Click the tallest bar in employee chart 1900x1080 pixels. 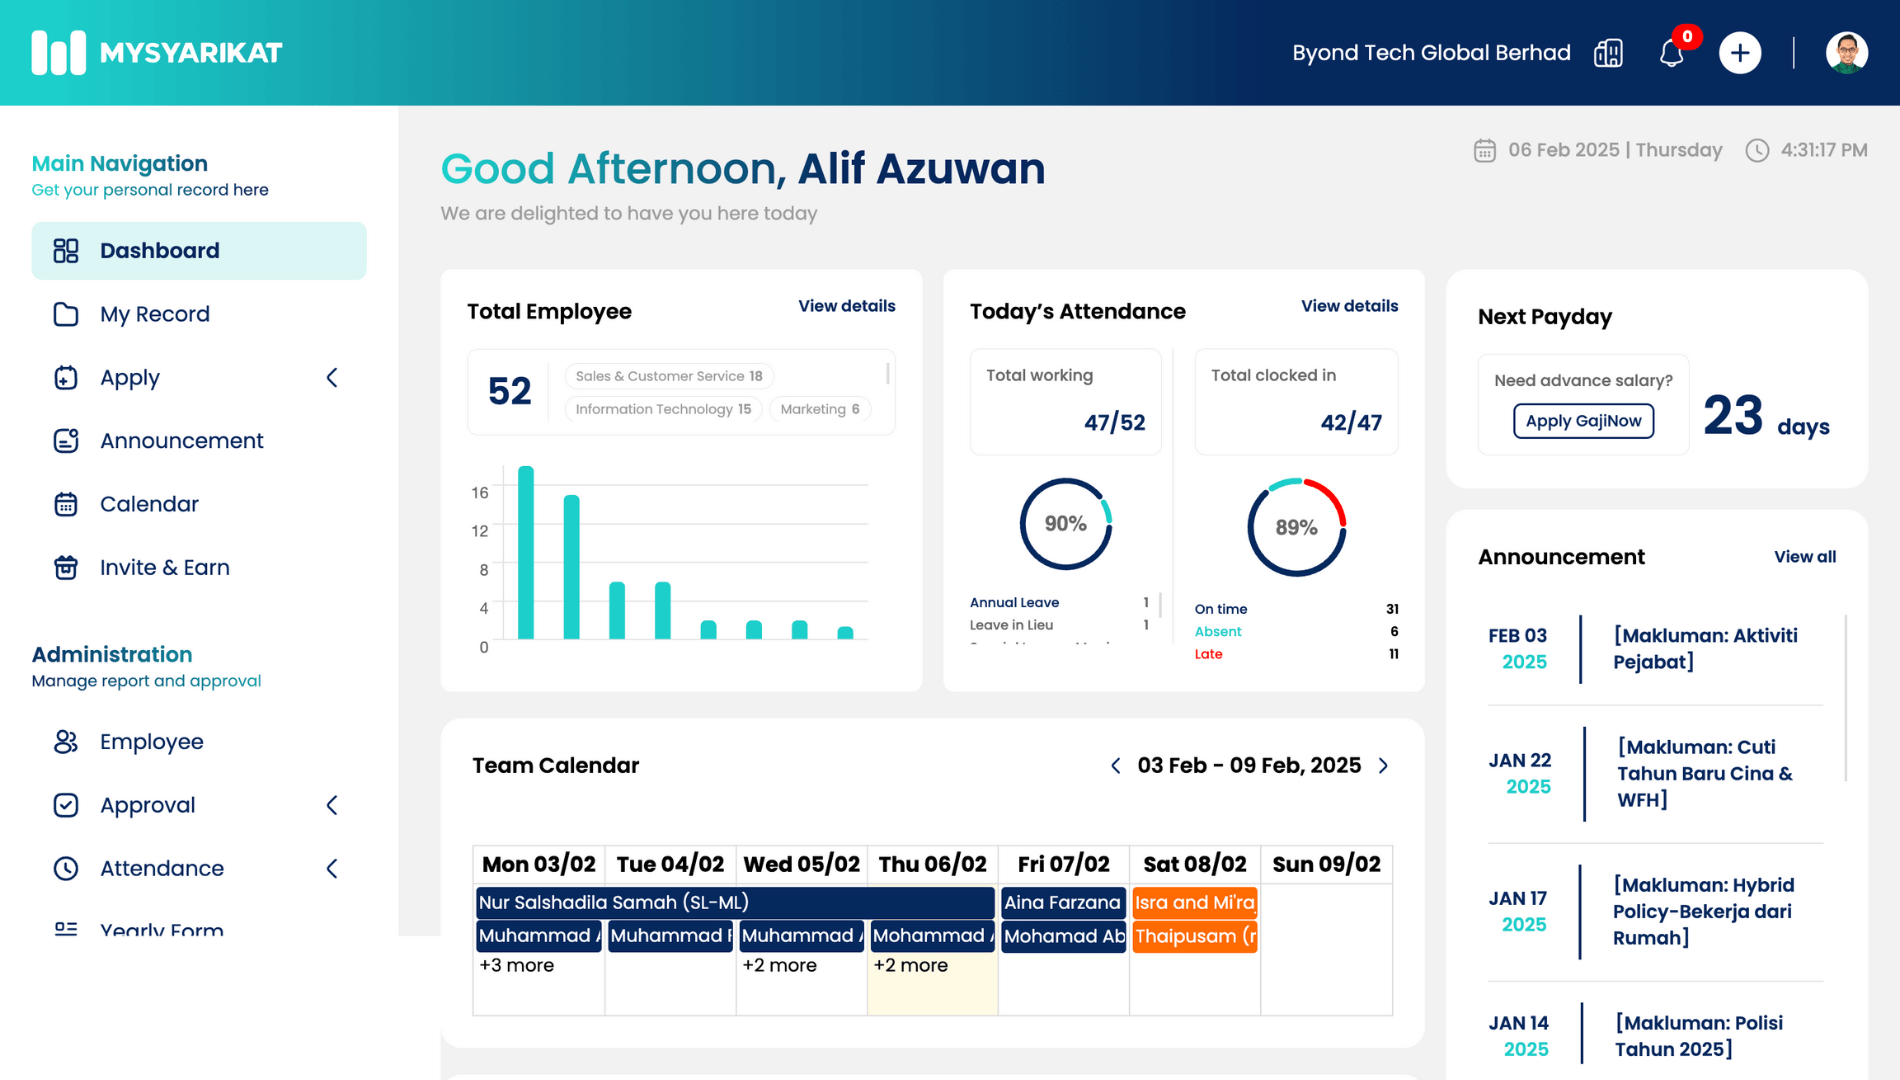[x=526, y=552]
